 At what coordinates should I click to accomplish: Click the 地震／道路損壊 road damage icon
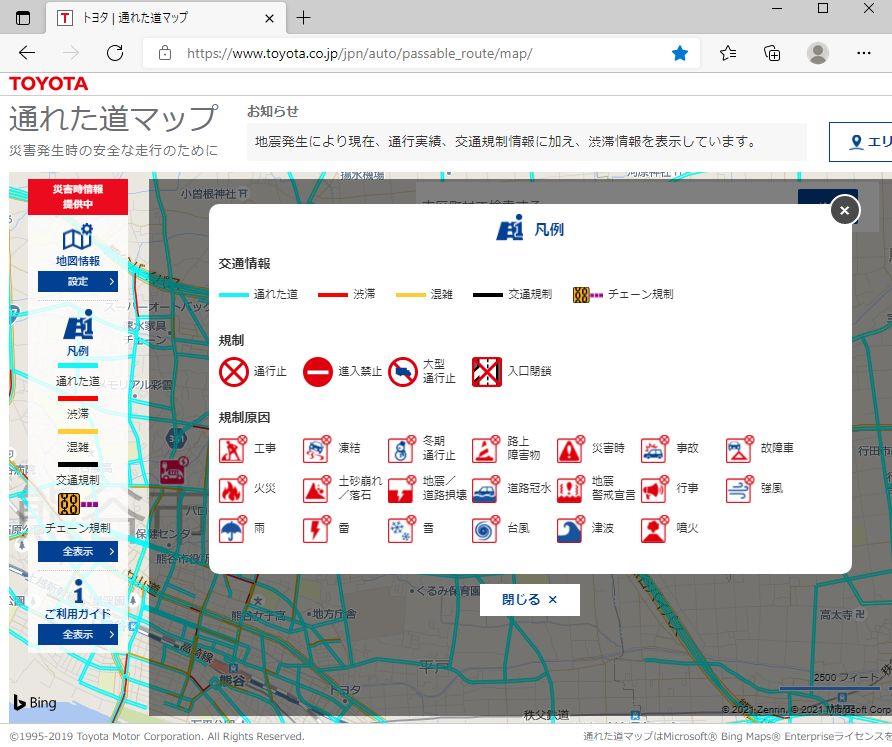click(x=402, y=489)
